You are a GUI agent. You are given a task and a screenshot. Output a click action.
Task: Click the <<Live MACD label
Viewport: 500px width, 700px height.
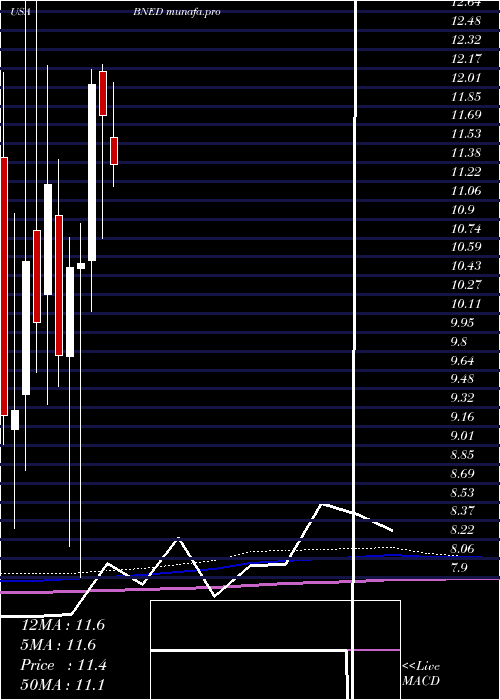point(421,674)
